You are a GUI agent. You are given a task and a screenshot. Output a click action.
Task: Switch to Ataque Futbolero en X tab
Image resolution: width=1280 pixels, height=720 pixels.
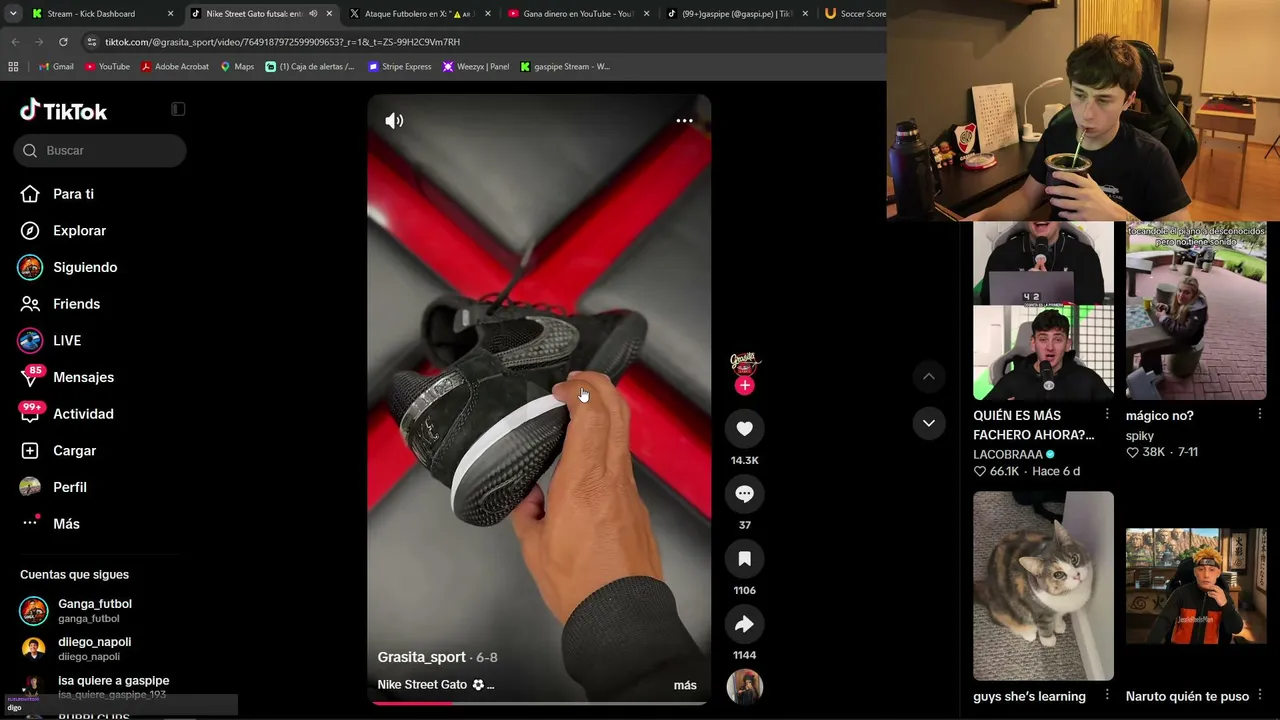[x=417, y=14]
